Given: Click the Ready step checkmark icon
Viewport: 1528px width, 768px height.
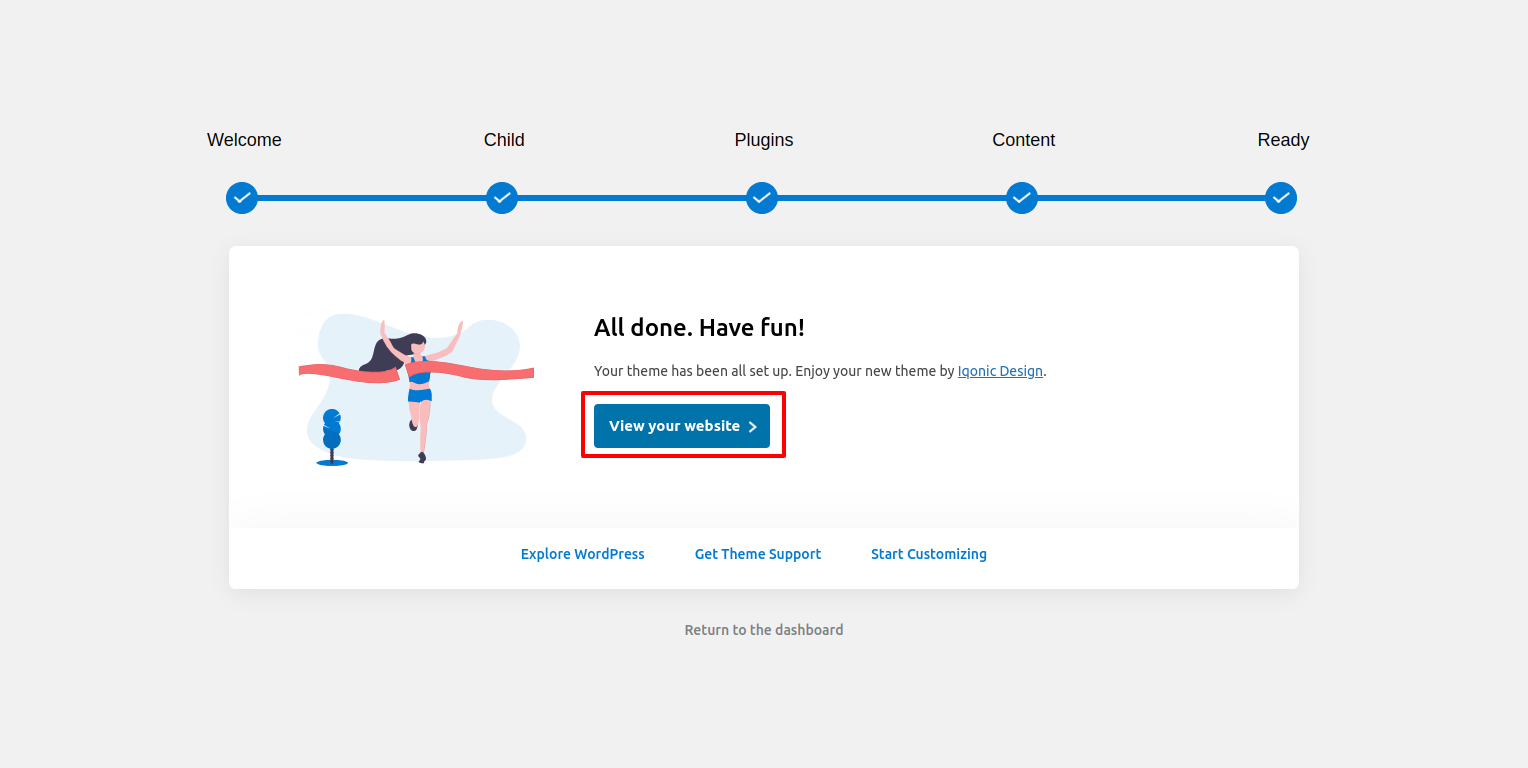Looking at the screenshot, I should pos(1281,198).
